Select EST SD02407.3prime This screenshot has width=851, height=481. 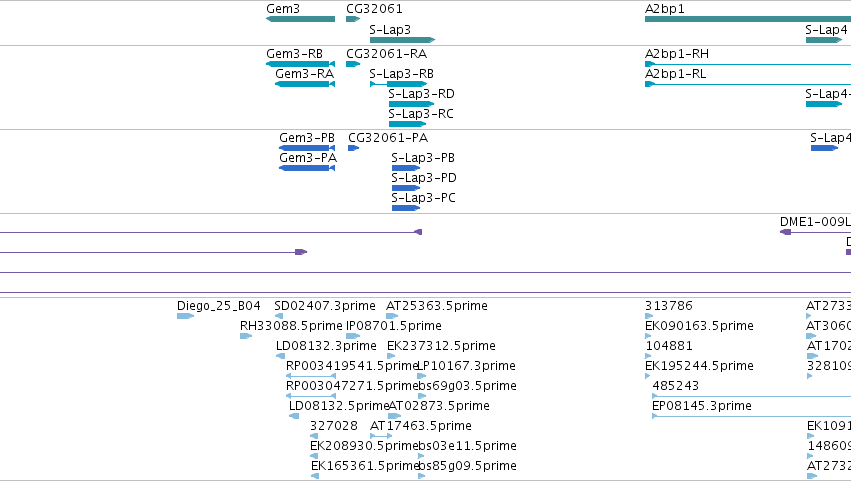tap(325, 306)
